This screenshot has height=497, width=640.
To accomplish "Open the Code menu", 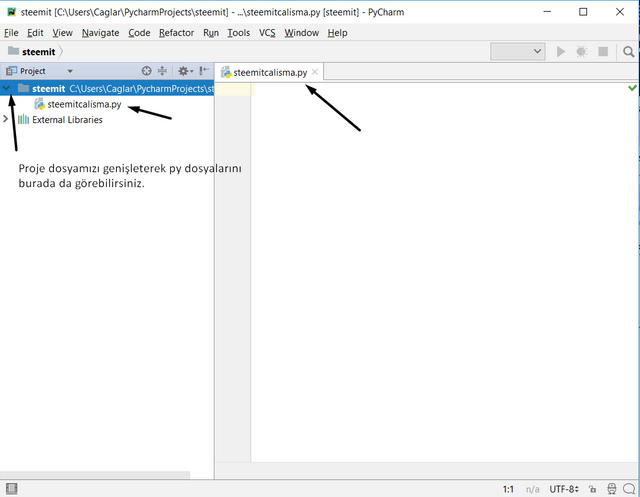I will click(x=139, y=33).
